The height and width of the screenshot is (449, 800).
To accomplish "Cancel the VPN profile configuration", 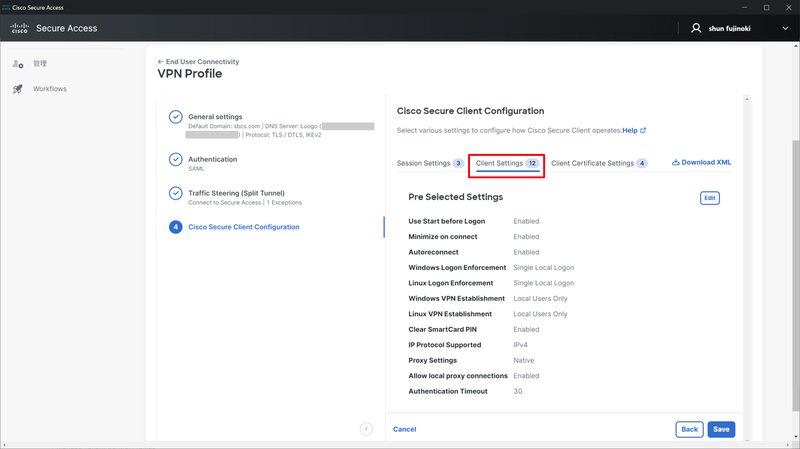I will (x=405, y=430).
